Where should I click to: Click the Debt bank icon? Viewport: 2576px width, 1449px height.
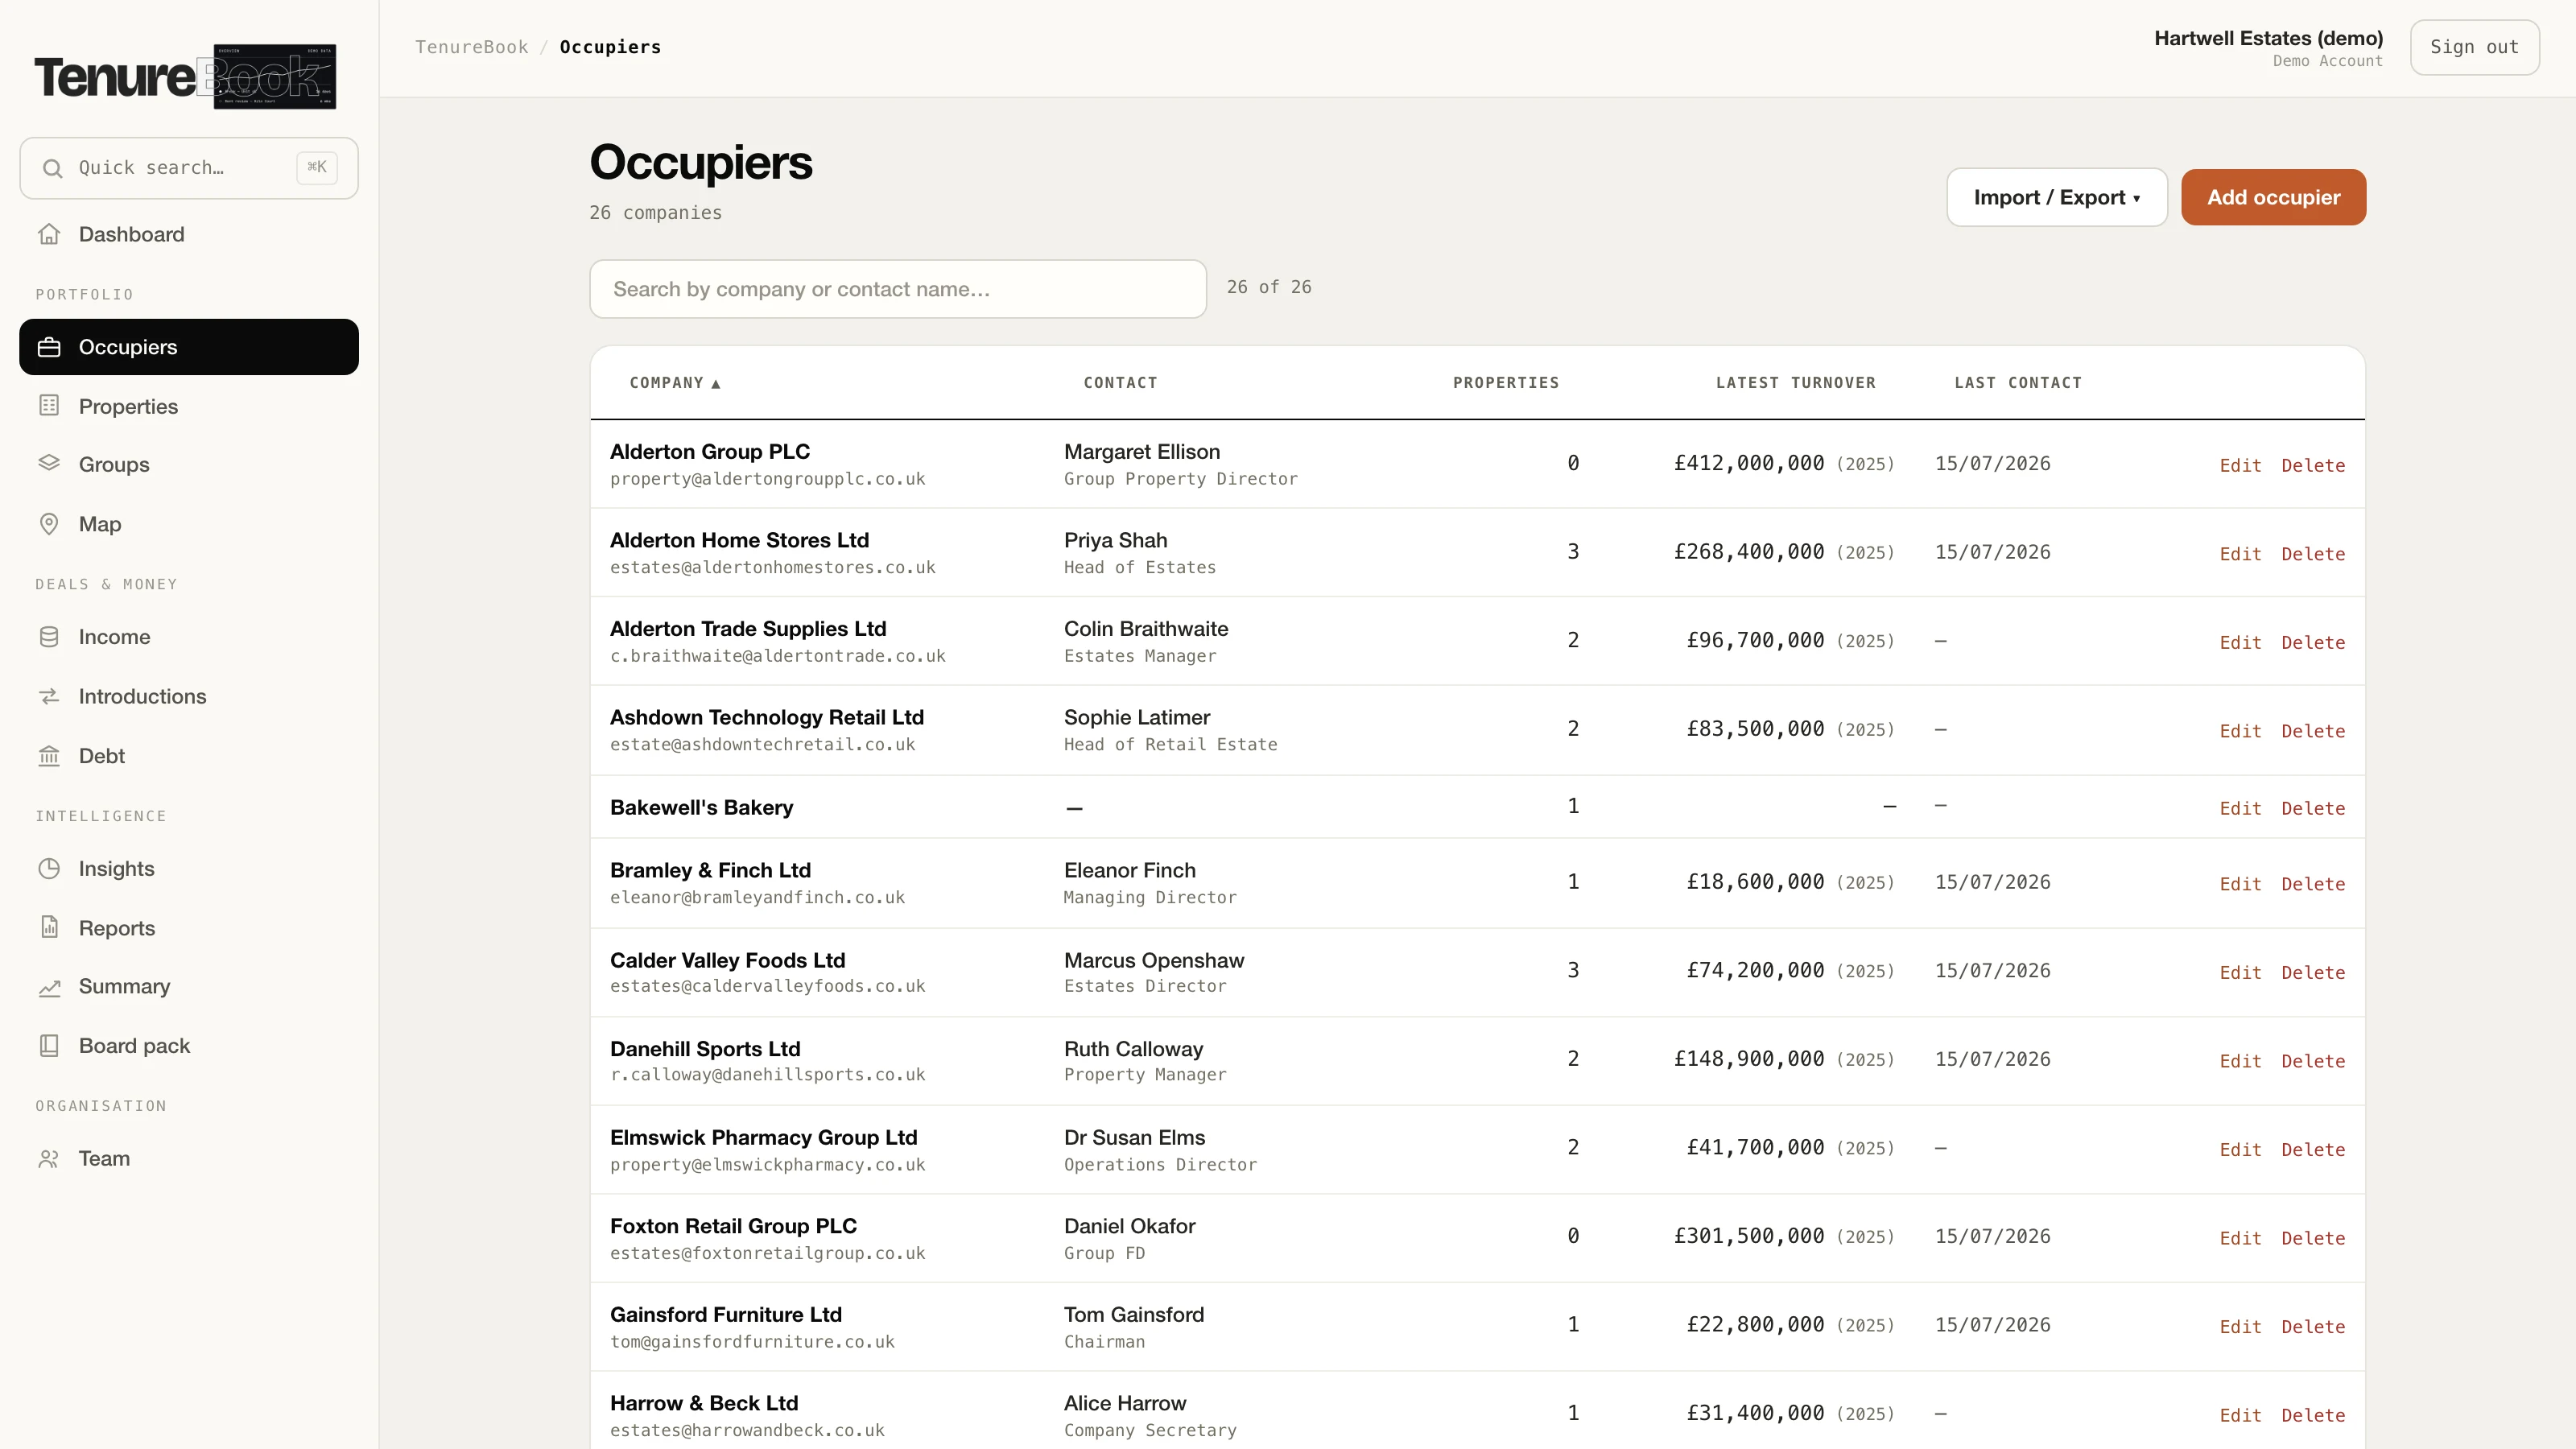pyautogui.click(x=49, y=756)
